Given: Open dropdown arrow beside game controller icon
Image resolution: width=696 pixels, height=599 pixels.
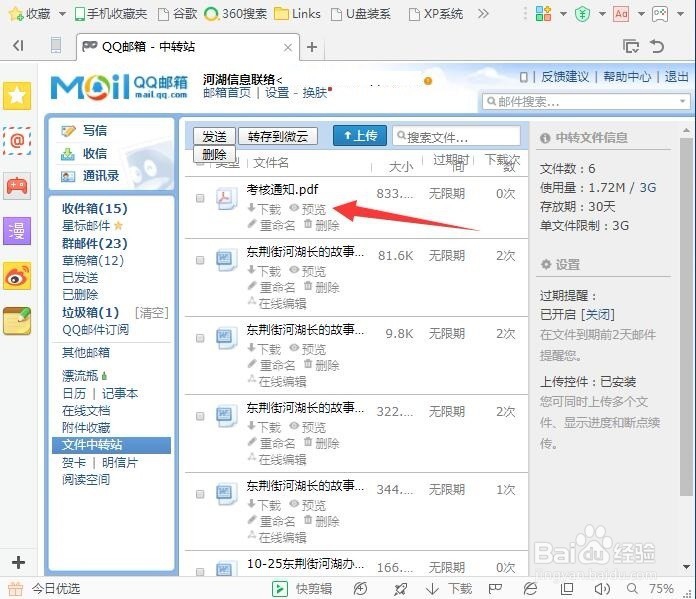Looking at the screenshot, I should 680,14.
